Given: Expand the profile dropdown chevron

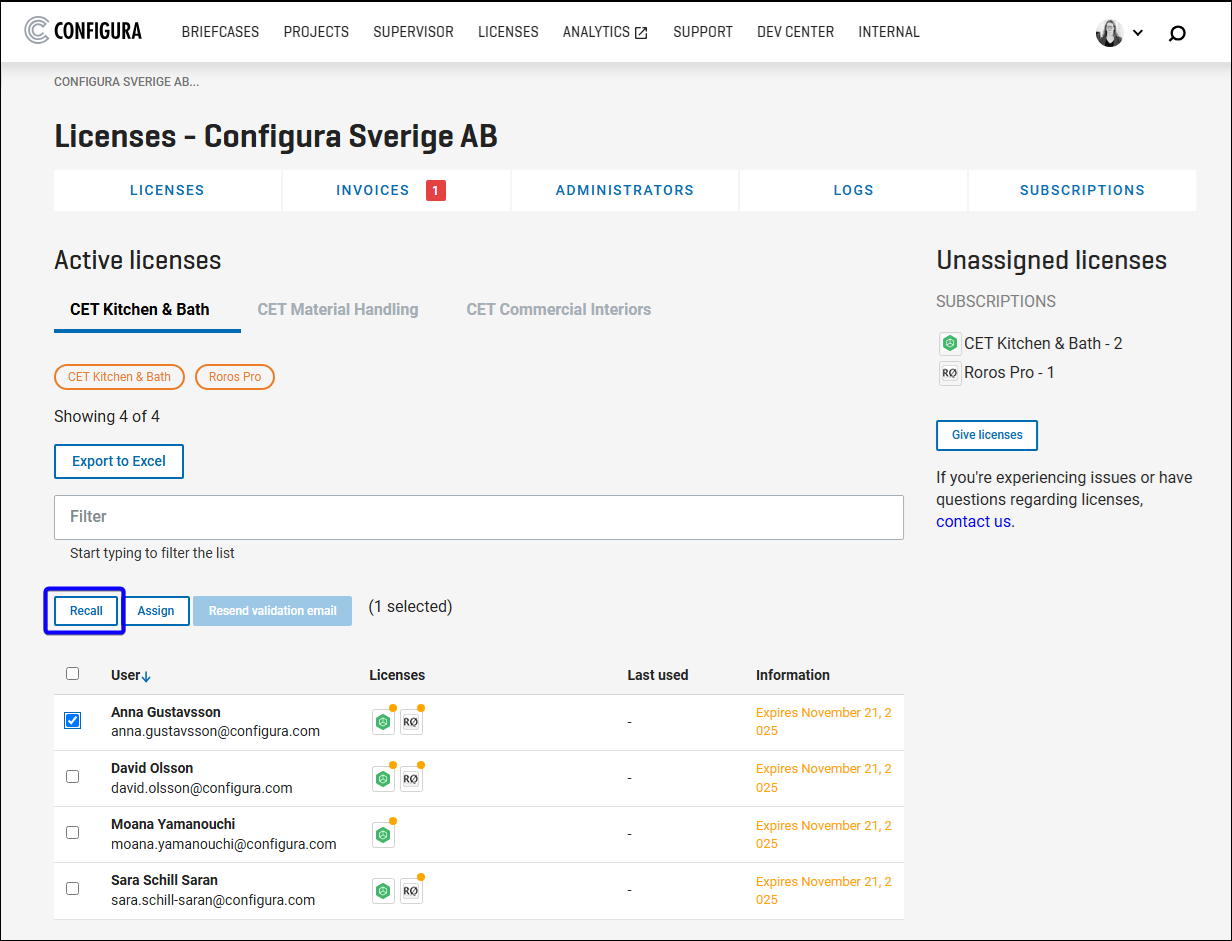Looking at the screenshot, I should (x=1138, y=33).
